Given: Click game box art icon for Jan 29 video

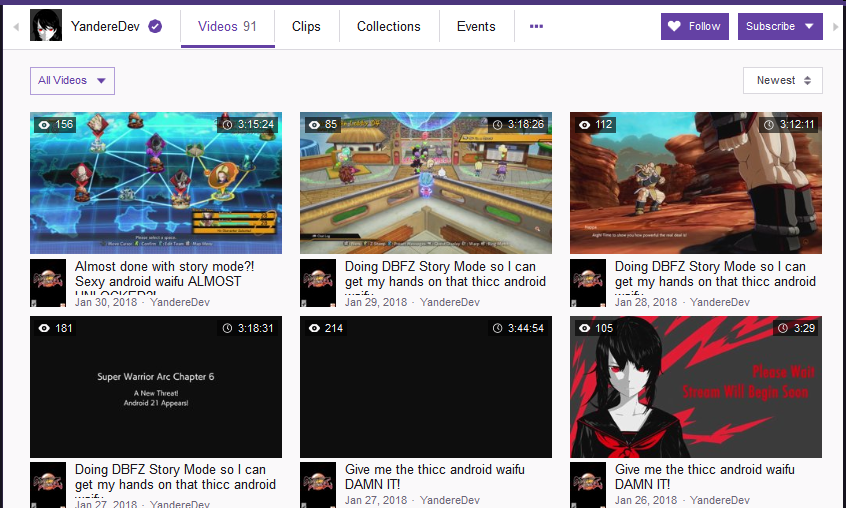Looking at the screenshot, I should point(318,283).
